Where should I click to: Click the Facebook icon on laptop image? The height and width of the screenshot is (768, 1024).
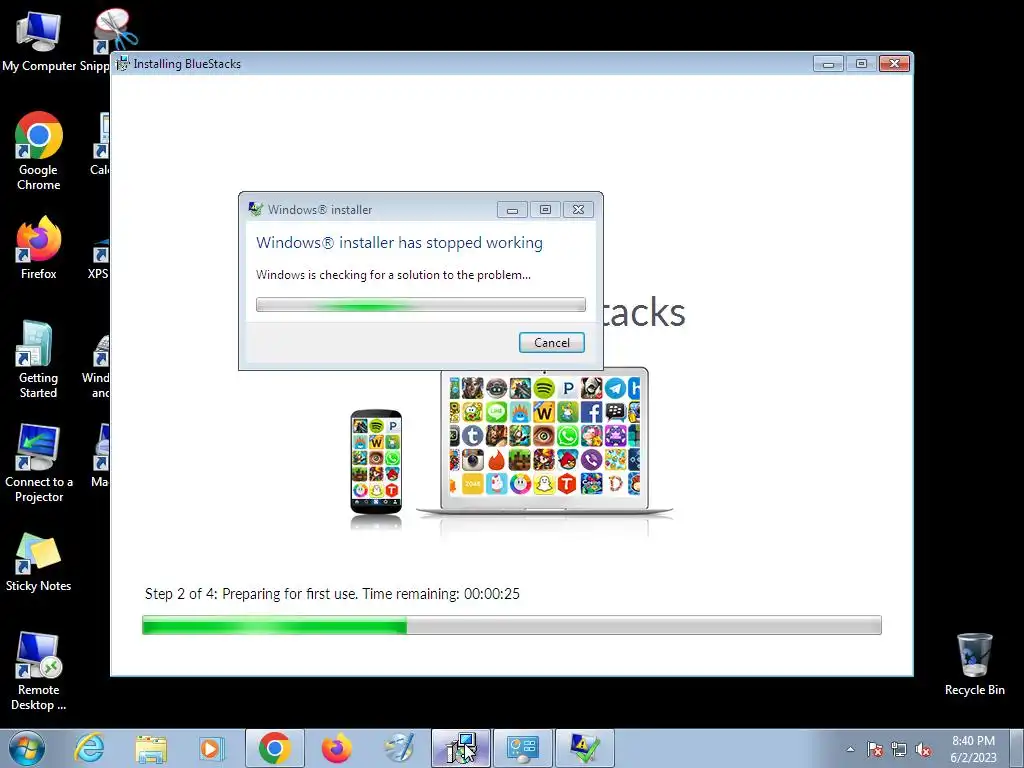591,412
